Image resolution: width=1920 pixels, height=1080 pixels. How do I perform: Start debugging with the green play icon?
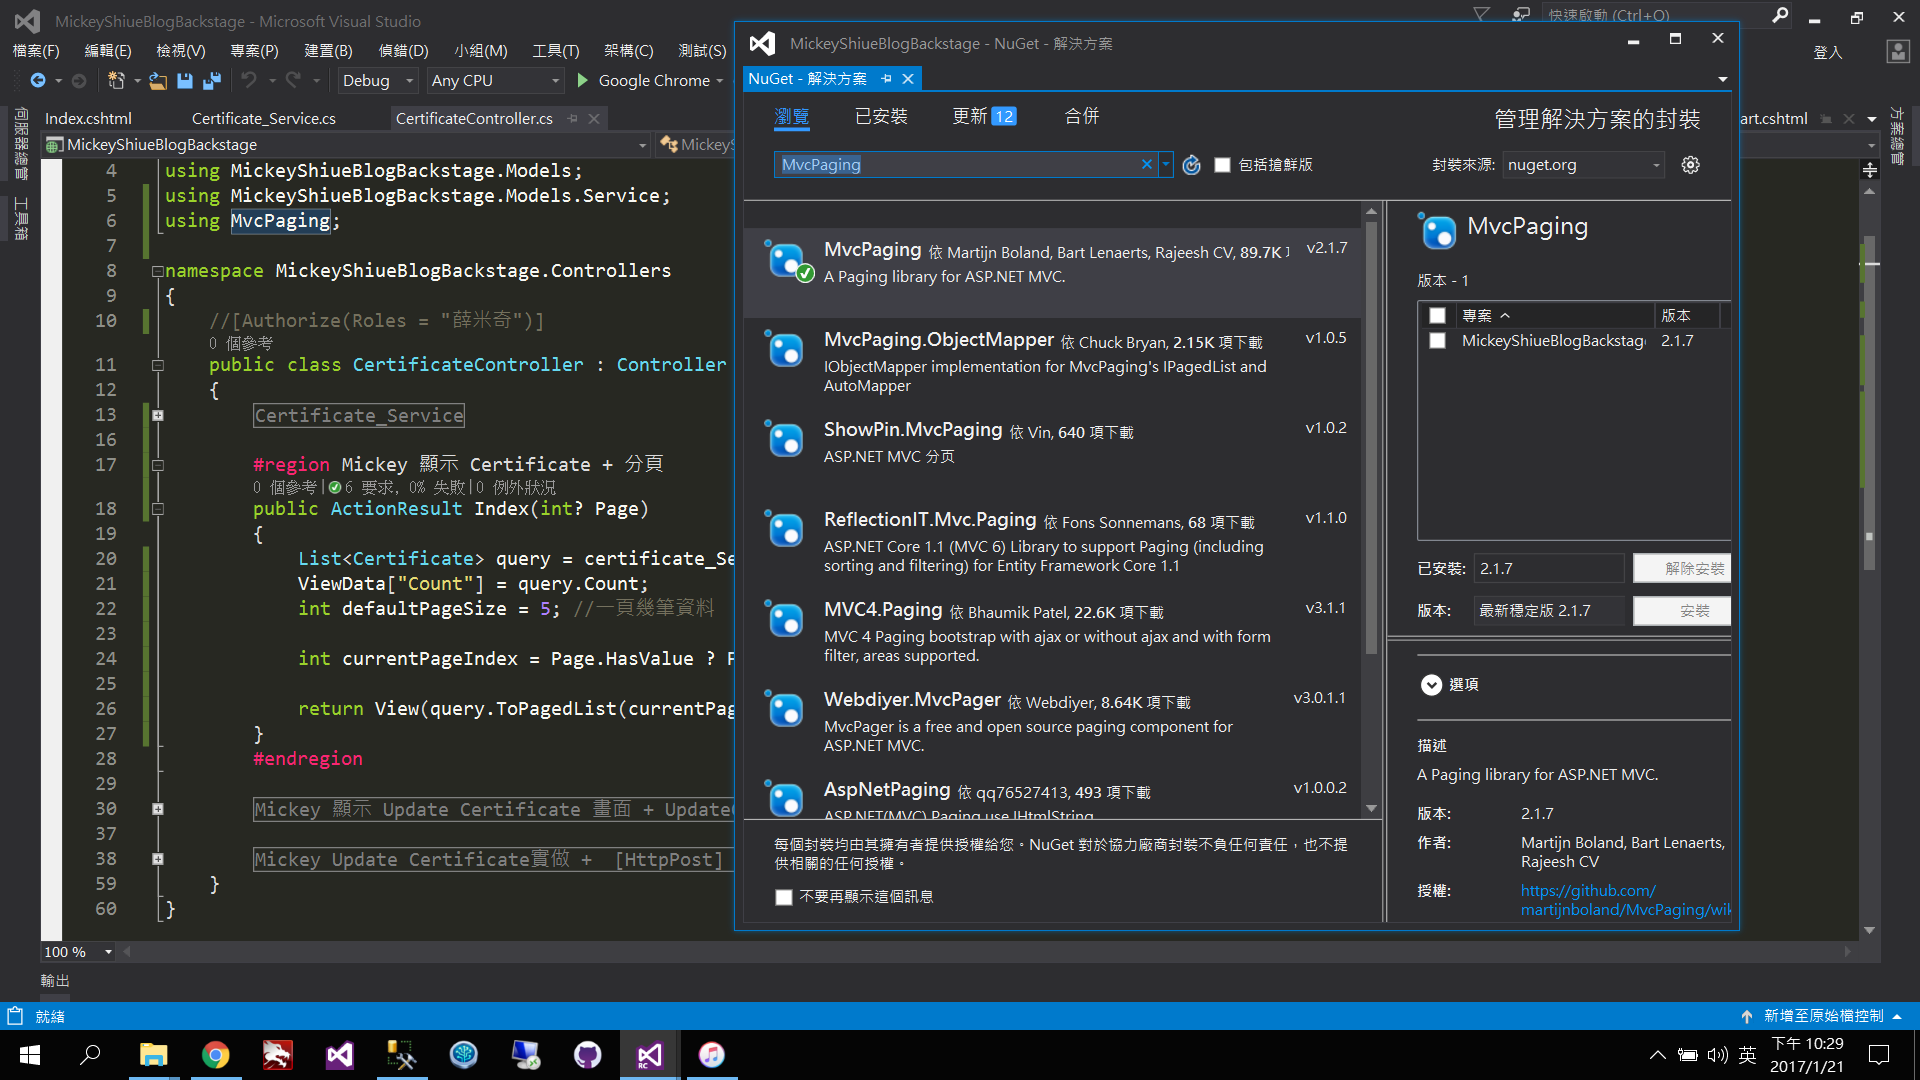click(x=583, y=80)
